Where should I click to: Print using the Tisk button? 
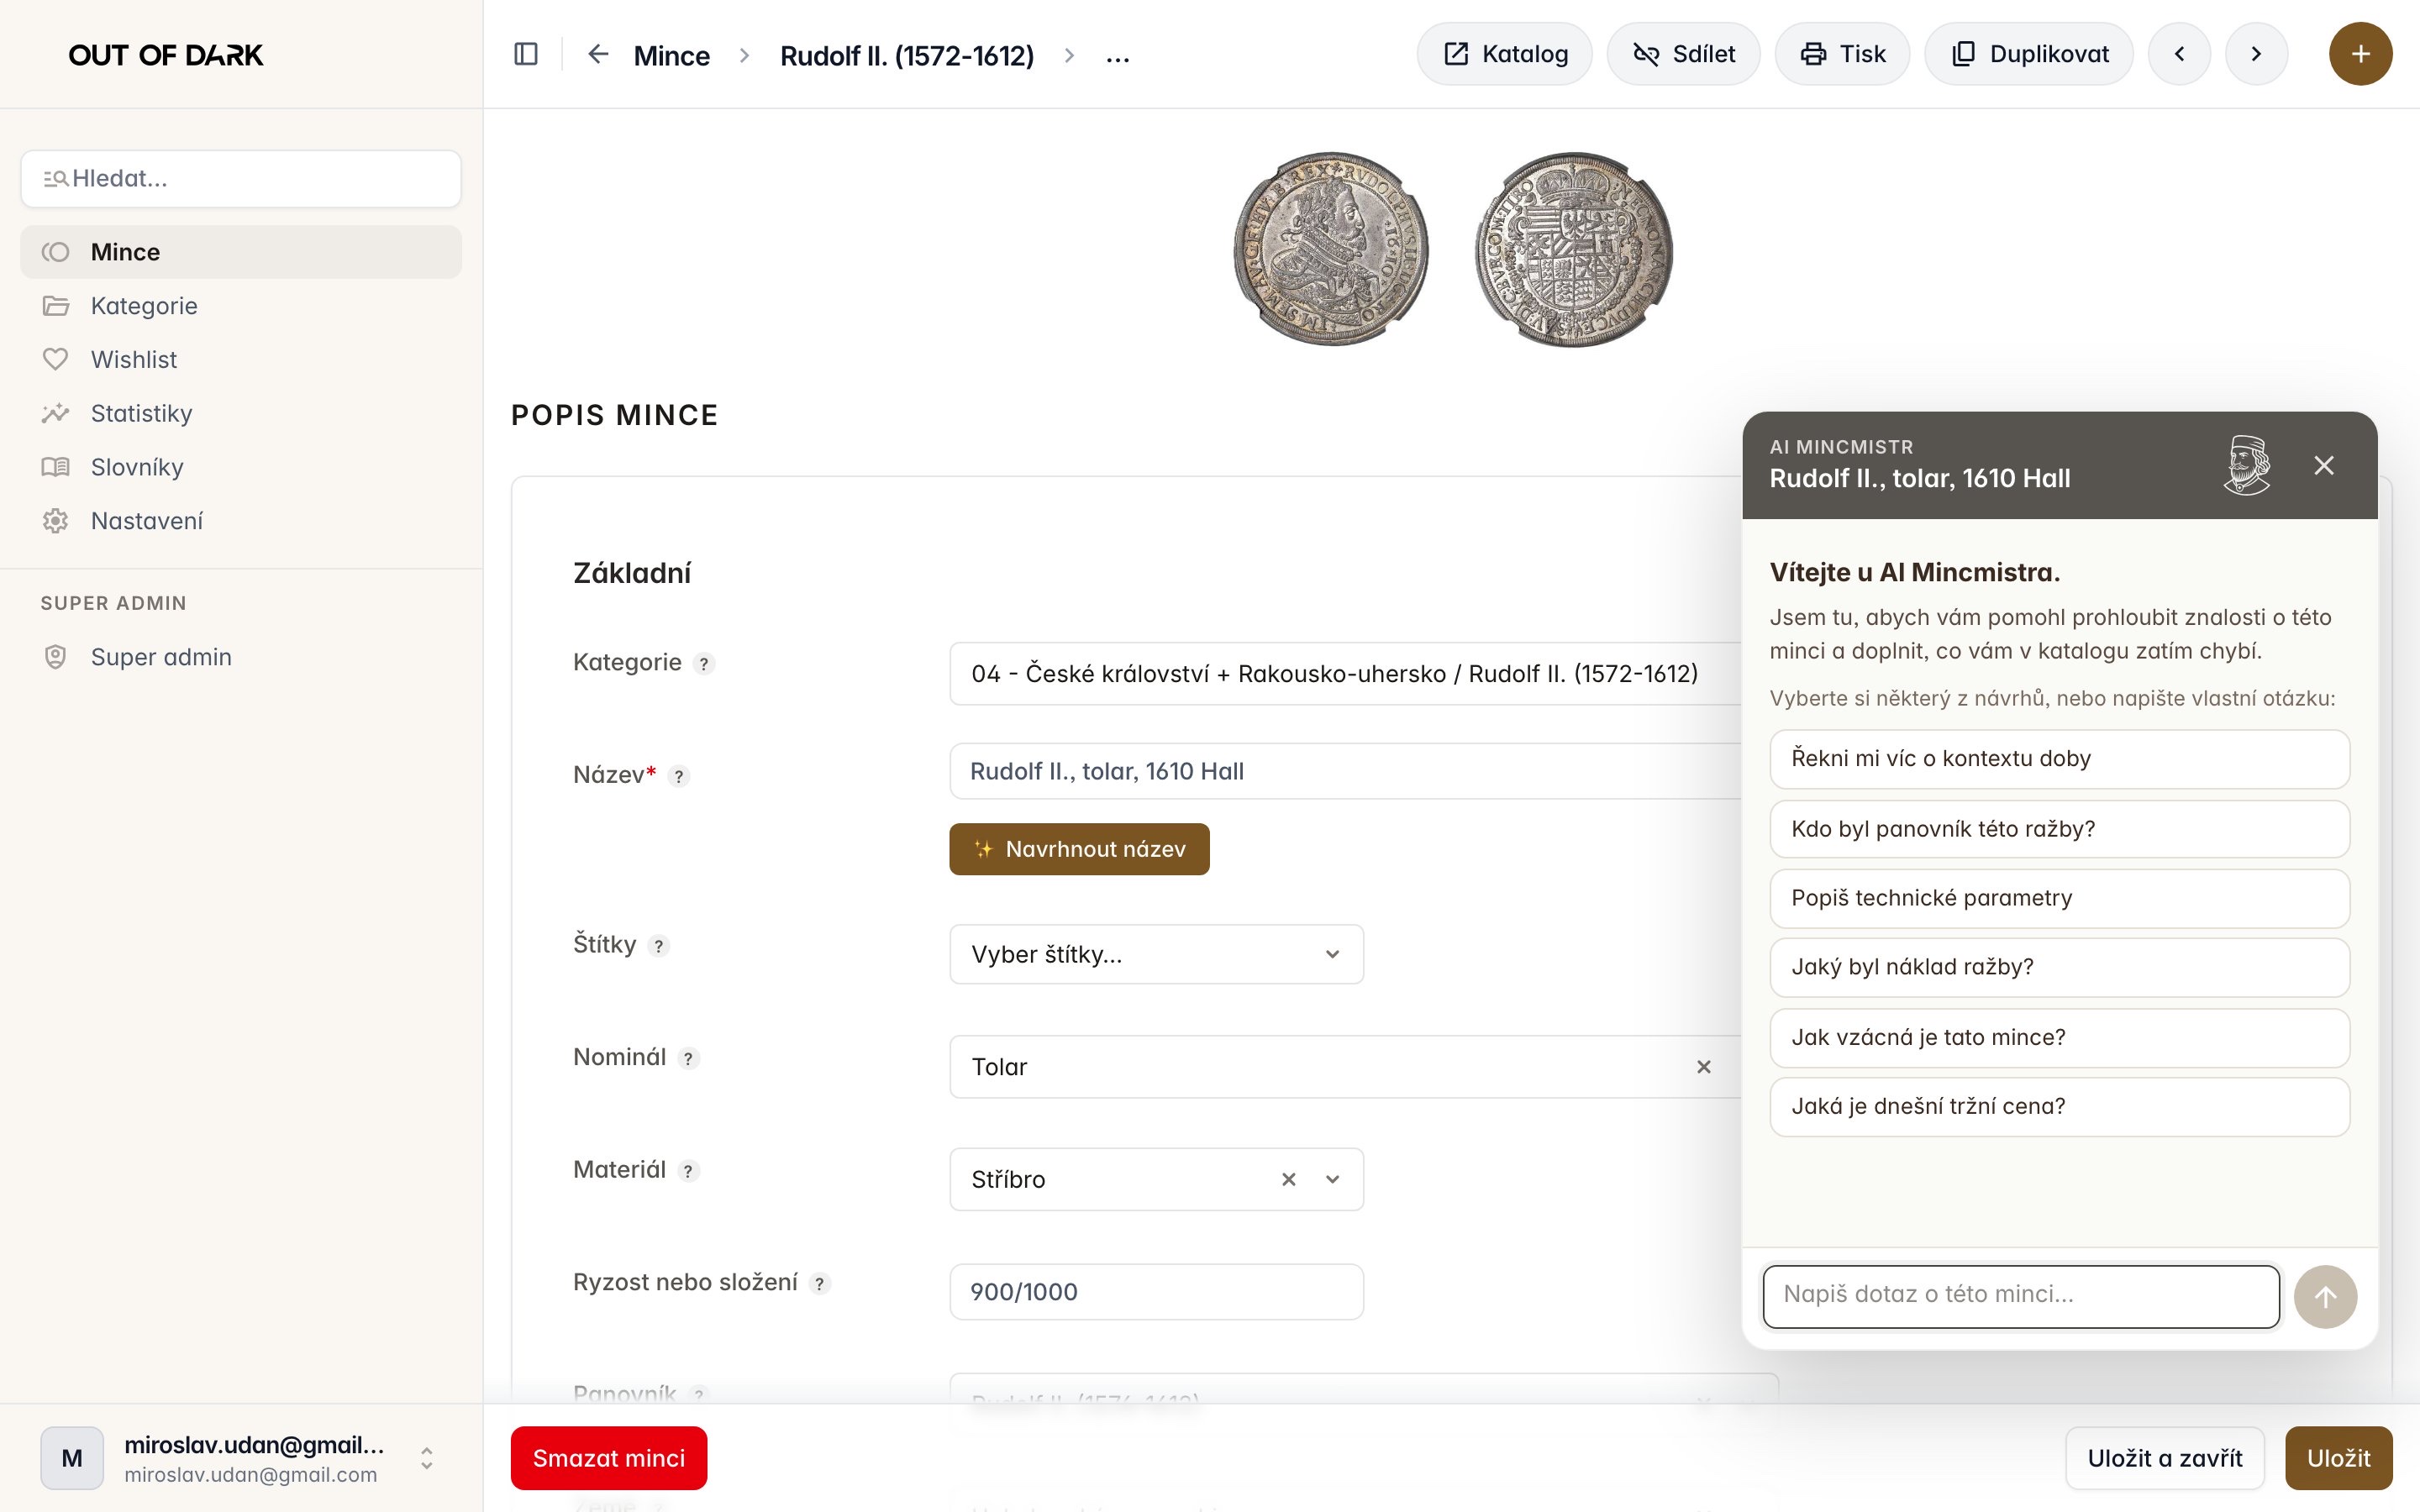[1842, 54]
